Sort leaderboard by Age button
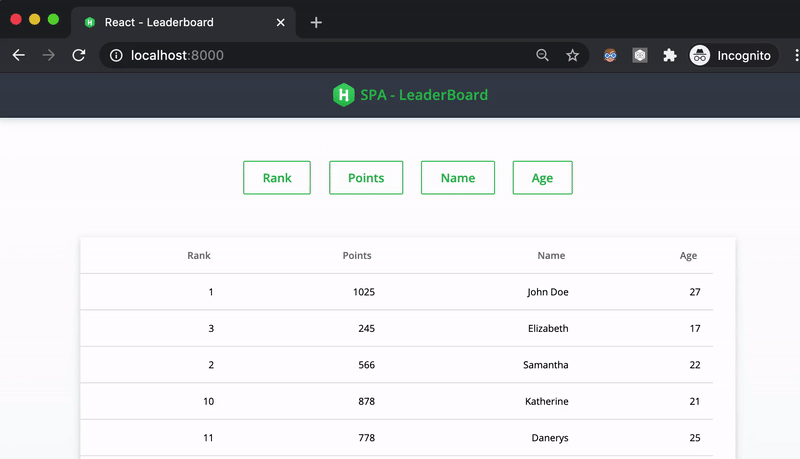This screenshot has width=800, height=459. (x=542, y=178)
